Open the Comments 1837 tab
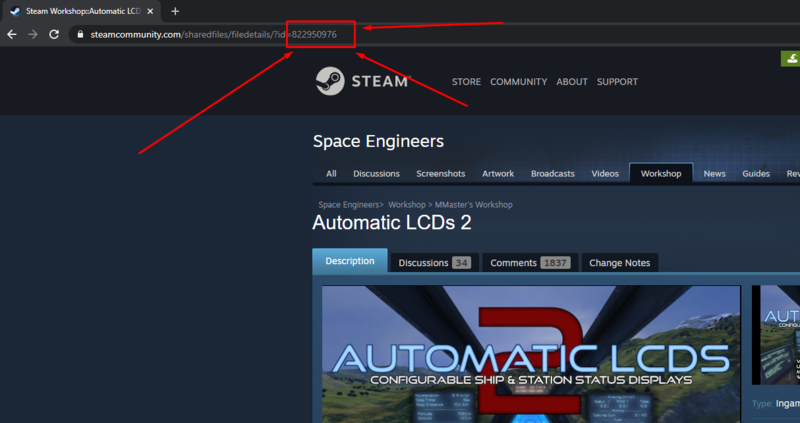Screen dimensions: 800x423 pos(529,263)
